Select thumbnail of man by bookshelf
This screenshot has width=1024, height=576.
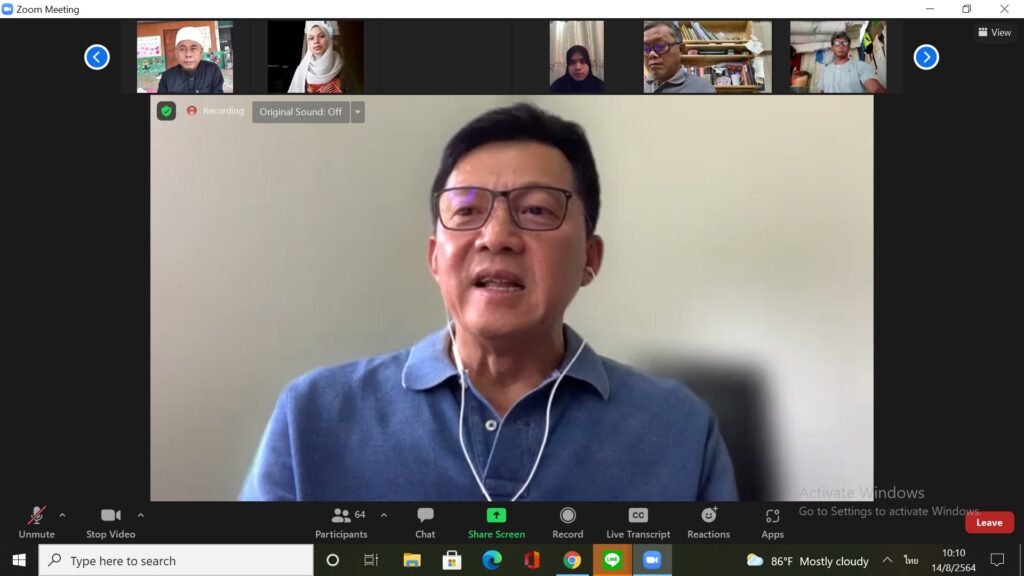[707, 57]
